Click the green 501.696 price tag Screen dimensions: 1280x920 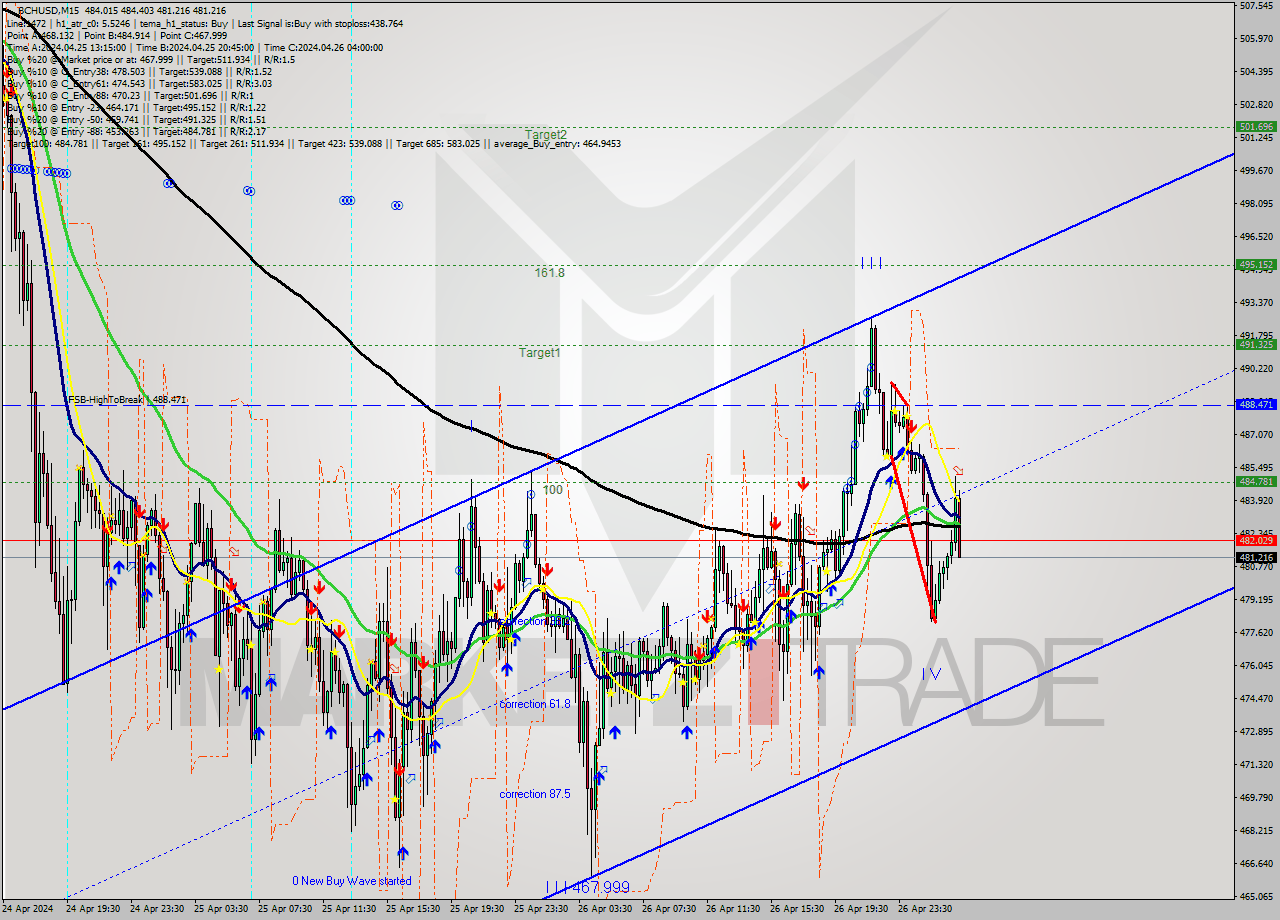[1256, 127]
